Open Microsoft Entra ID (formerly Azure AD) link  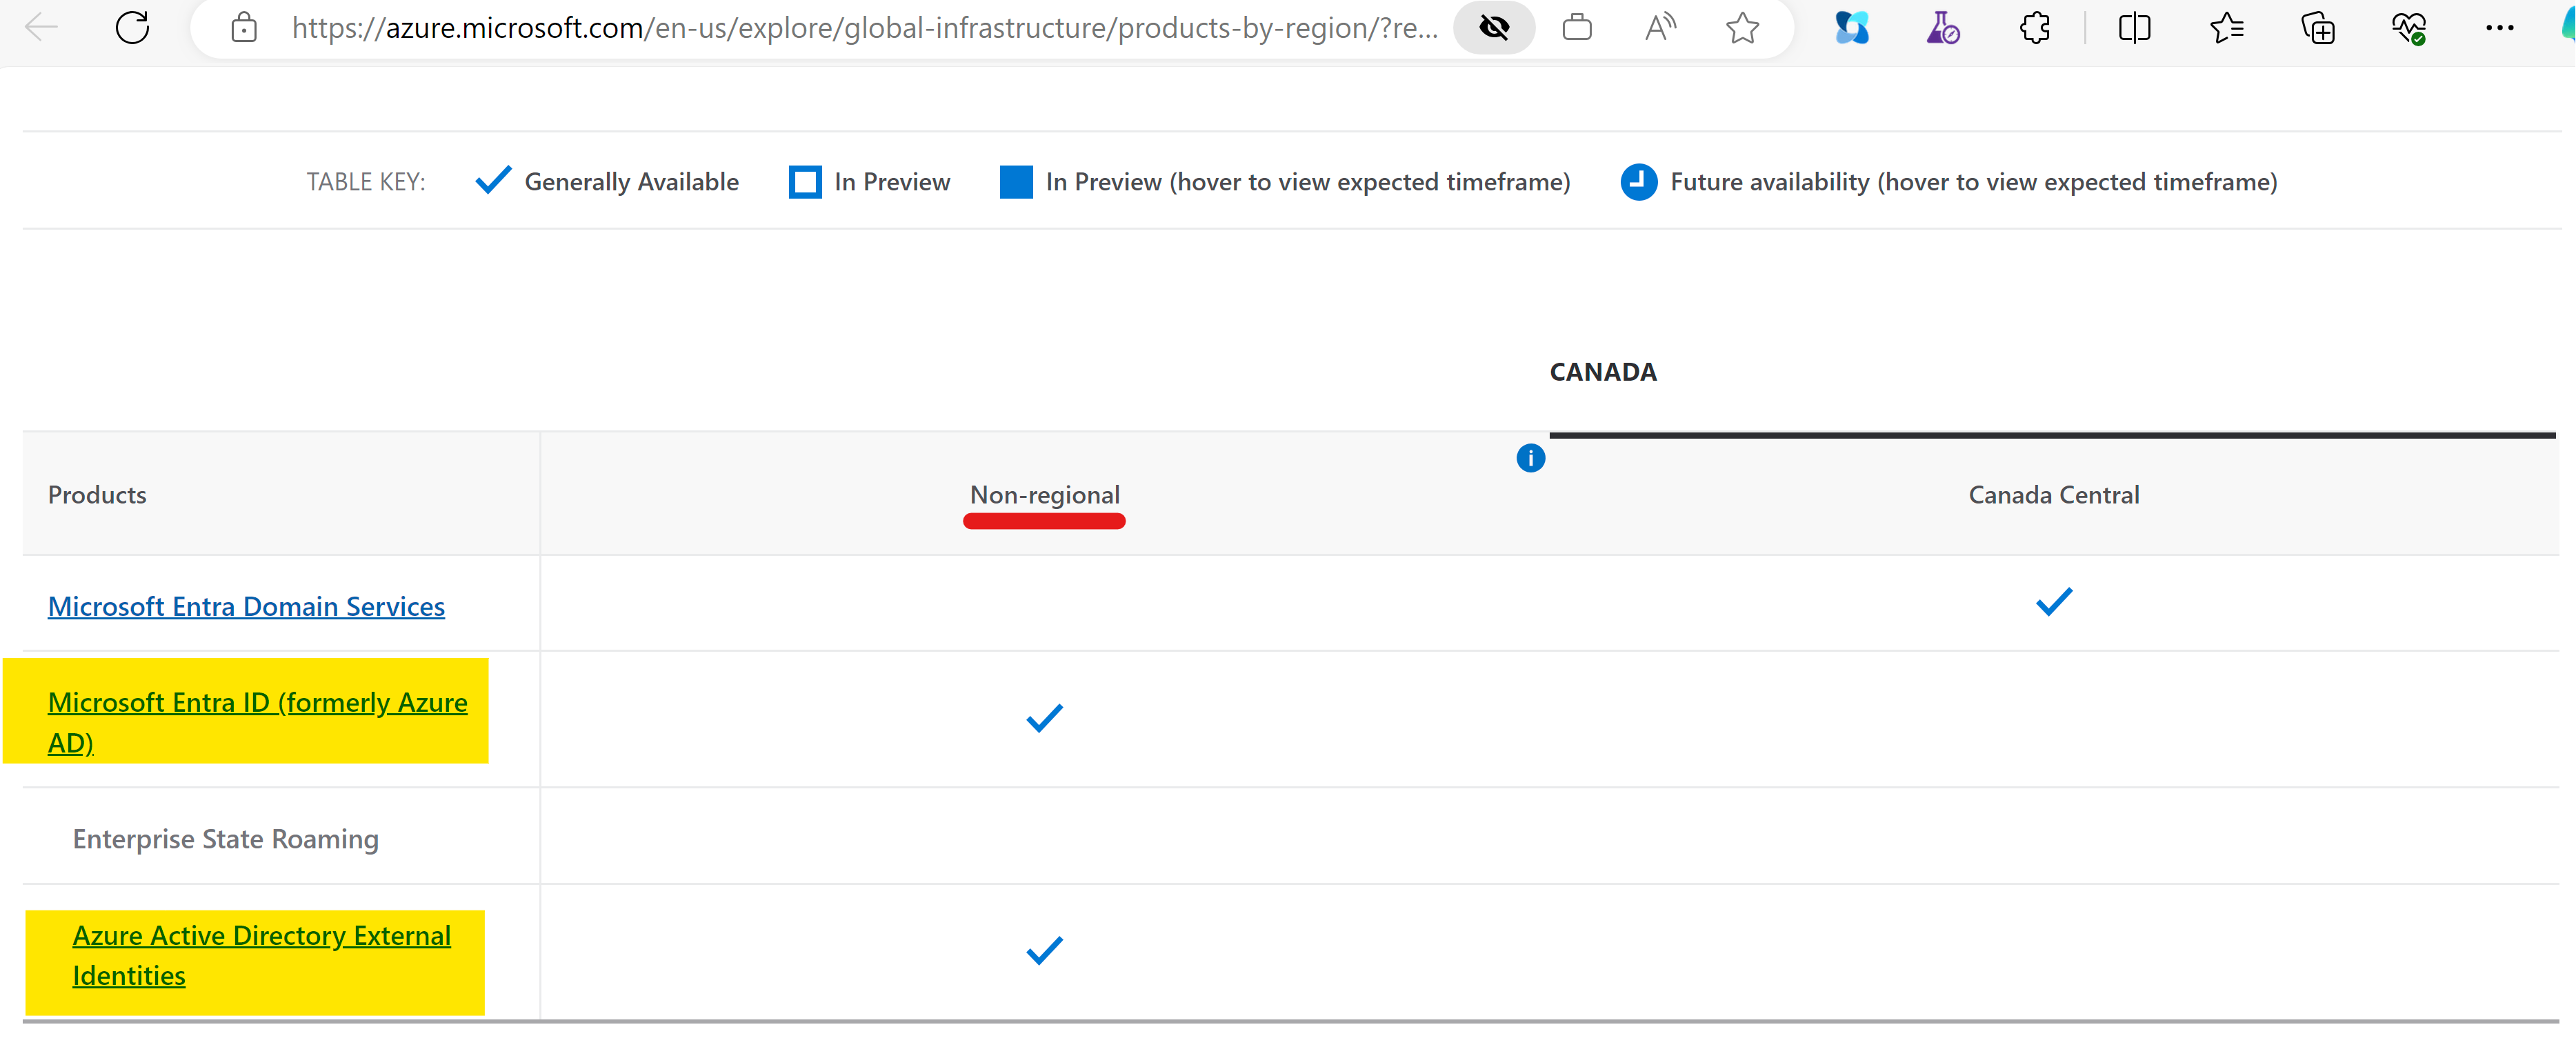point(257,722)
